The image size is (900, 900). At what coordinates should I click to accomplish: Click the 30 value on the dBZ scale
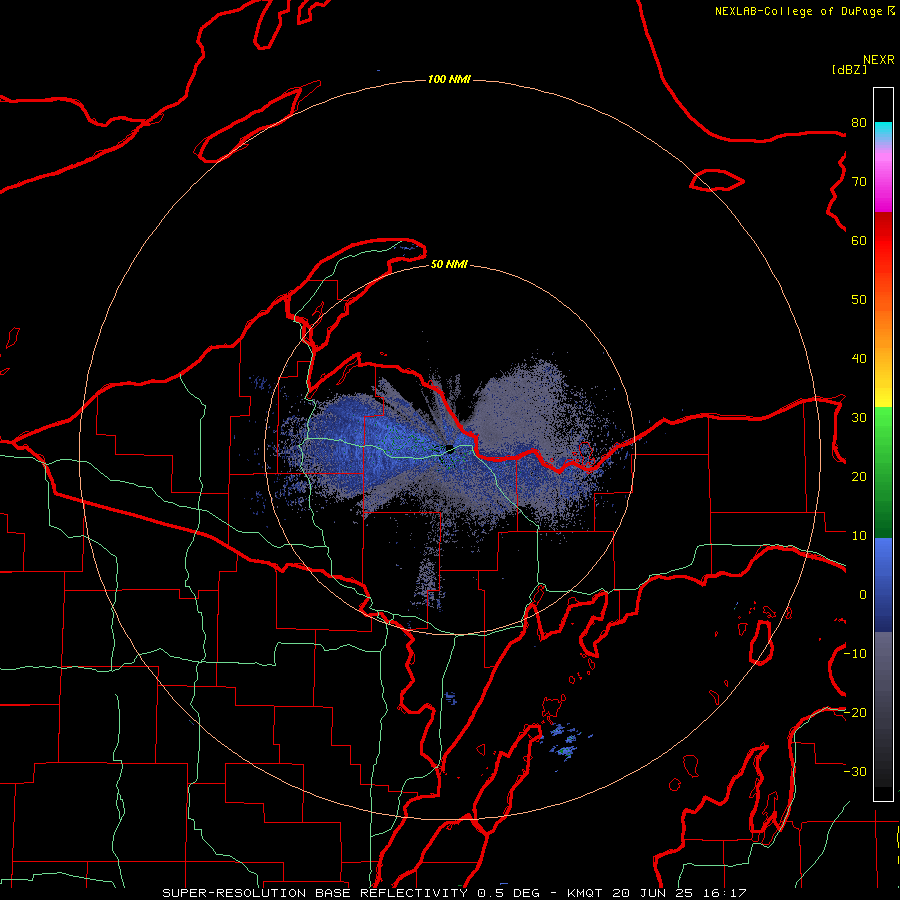tap(859, 418)
